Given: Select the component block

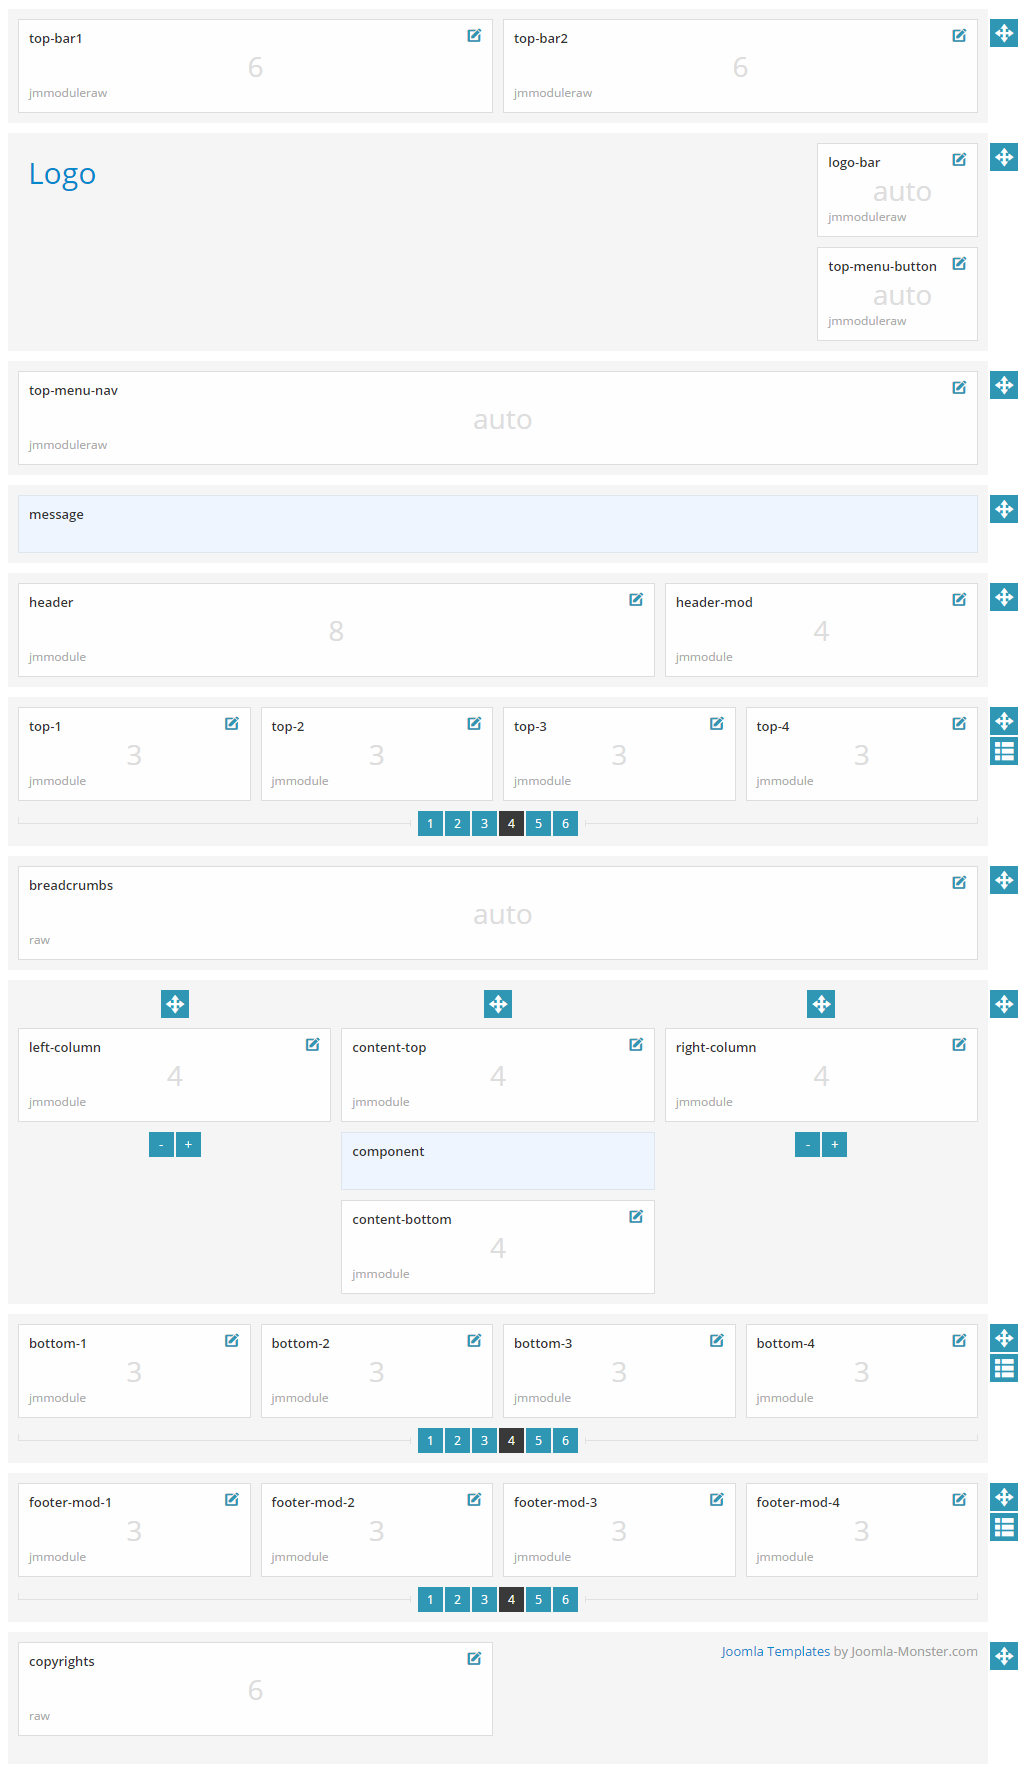Looking at the screenshot, I should pos(498,1161).
